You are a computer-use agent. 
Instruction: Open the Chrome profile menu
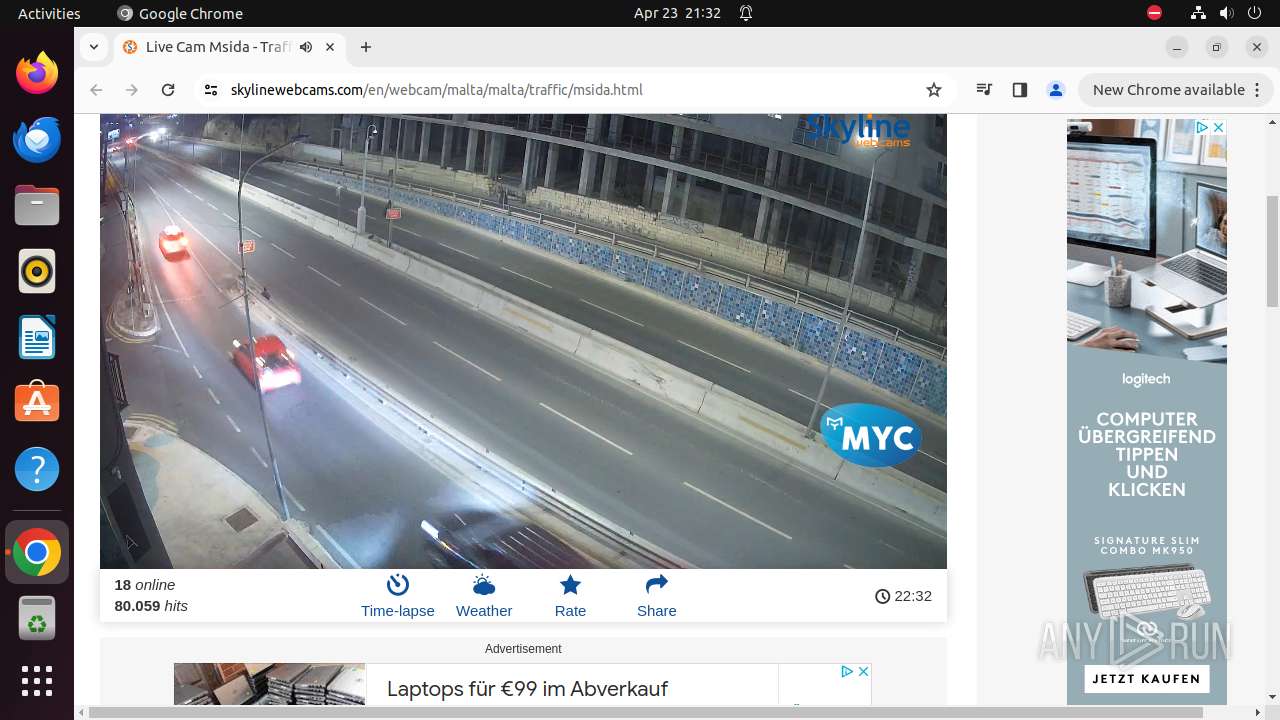coord(1055,90)
